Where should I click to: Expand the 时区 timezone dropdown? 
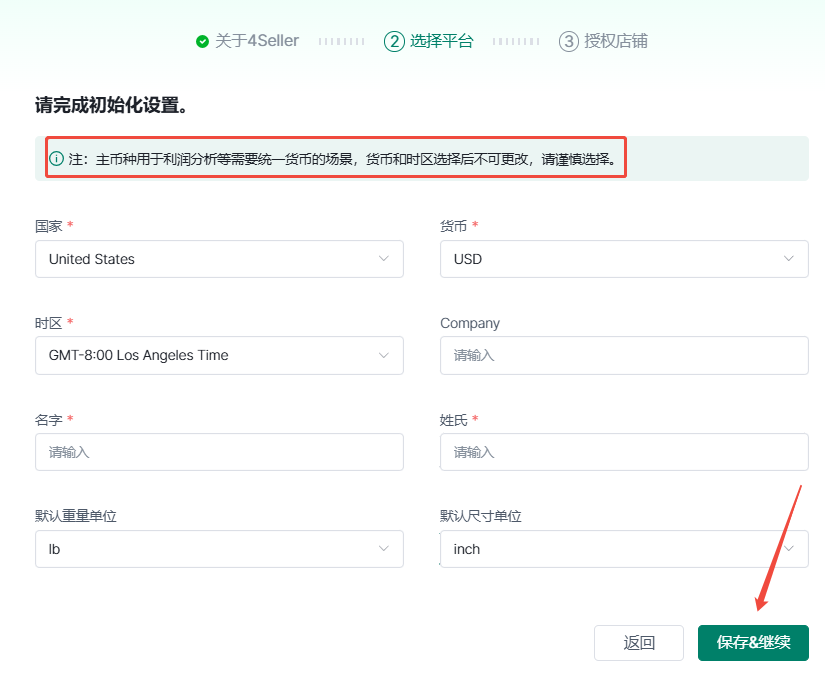(x=218, y=355)
